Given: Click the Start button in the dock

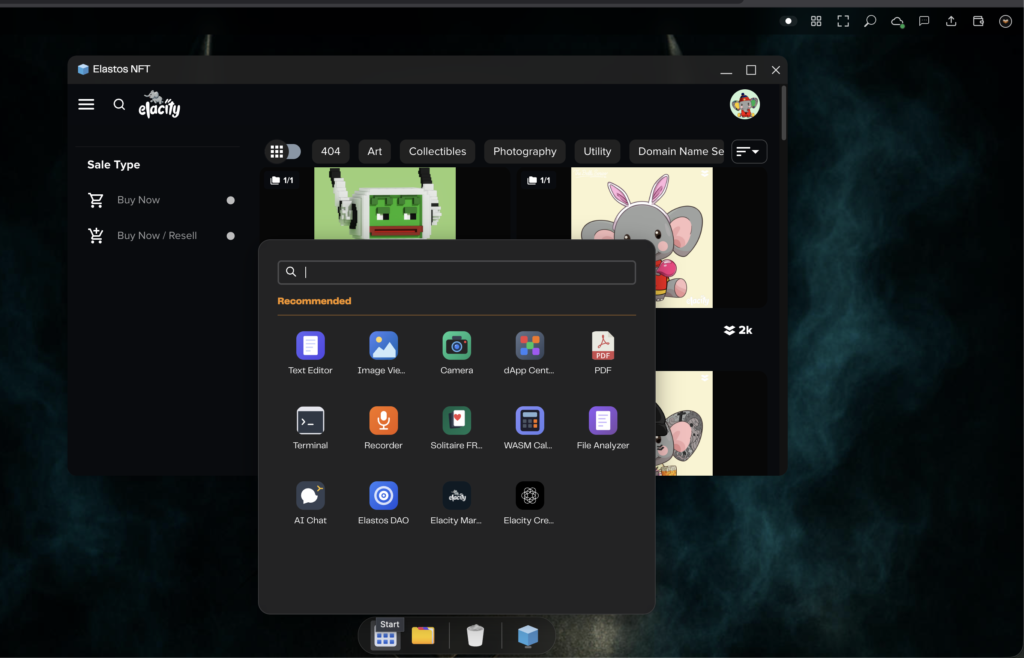Looking at the screenshot, I should coord(386,636).
